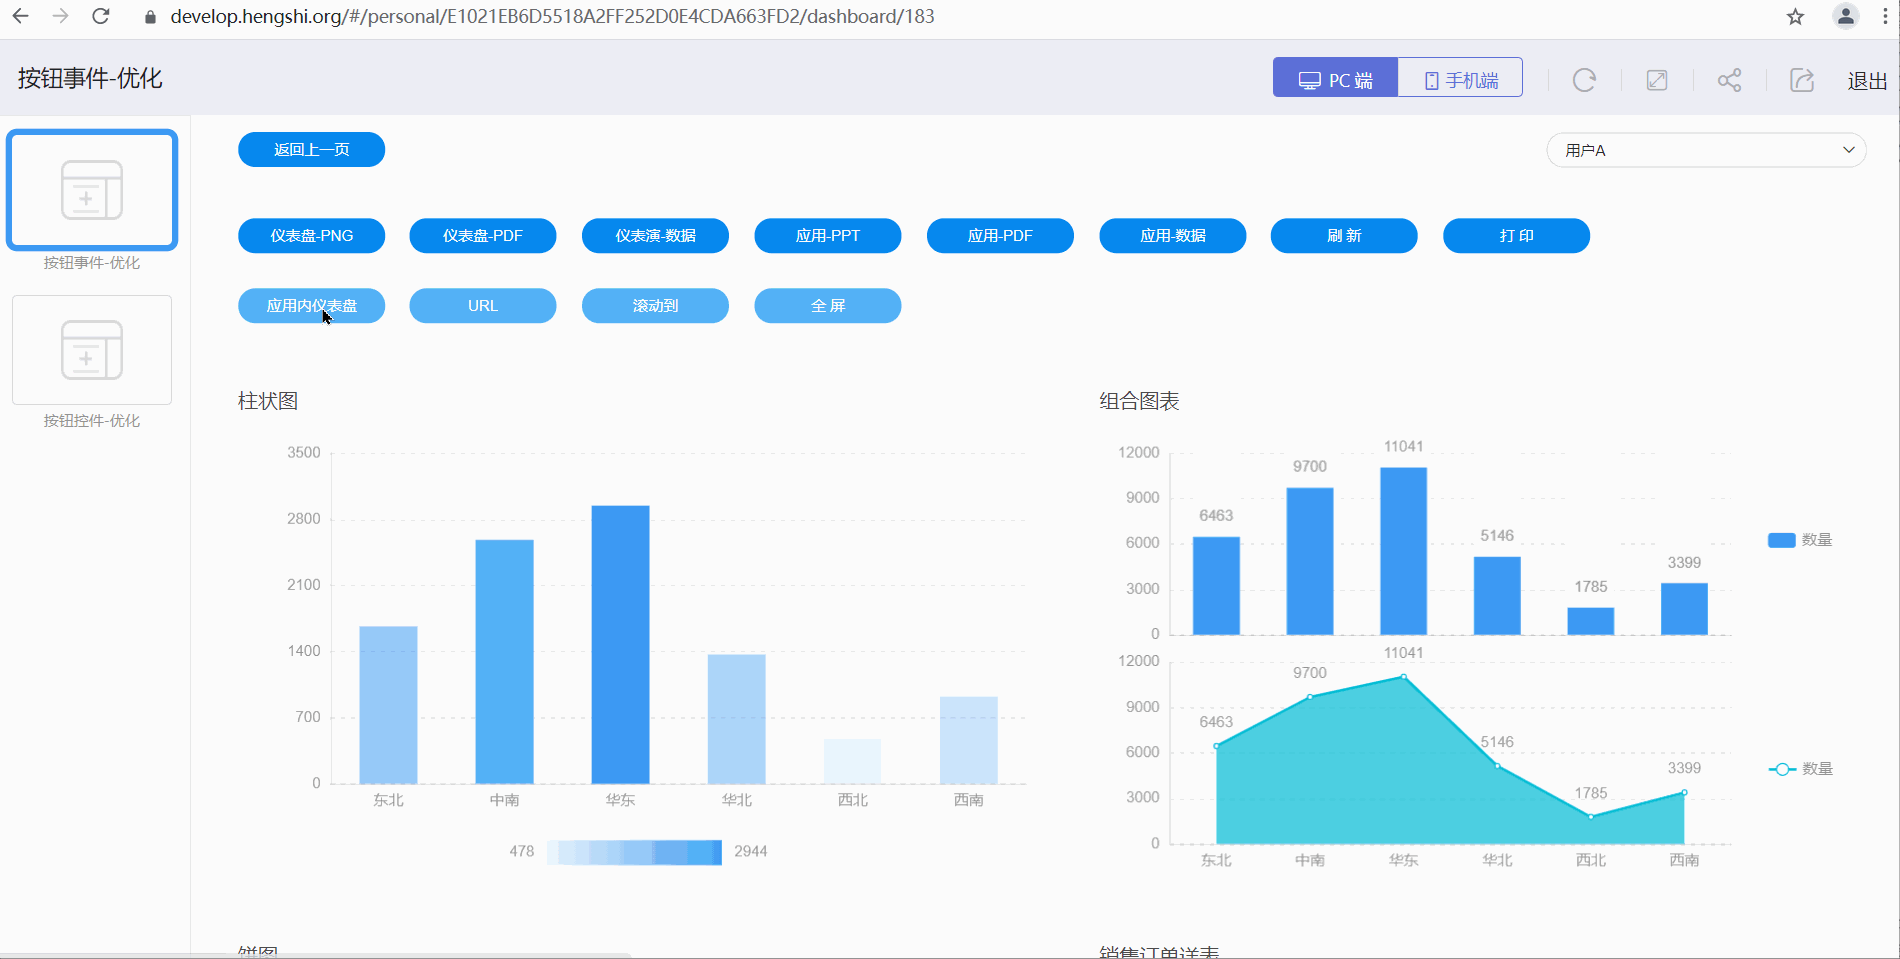The height and width of the screenshot is (959, 1900).
Task: Select the 按钮事件-优化 page thumbnail
Action: point(92,190)
